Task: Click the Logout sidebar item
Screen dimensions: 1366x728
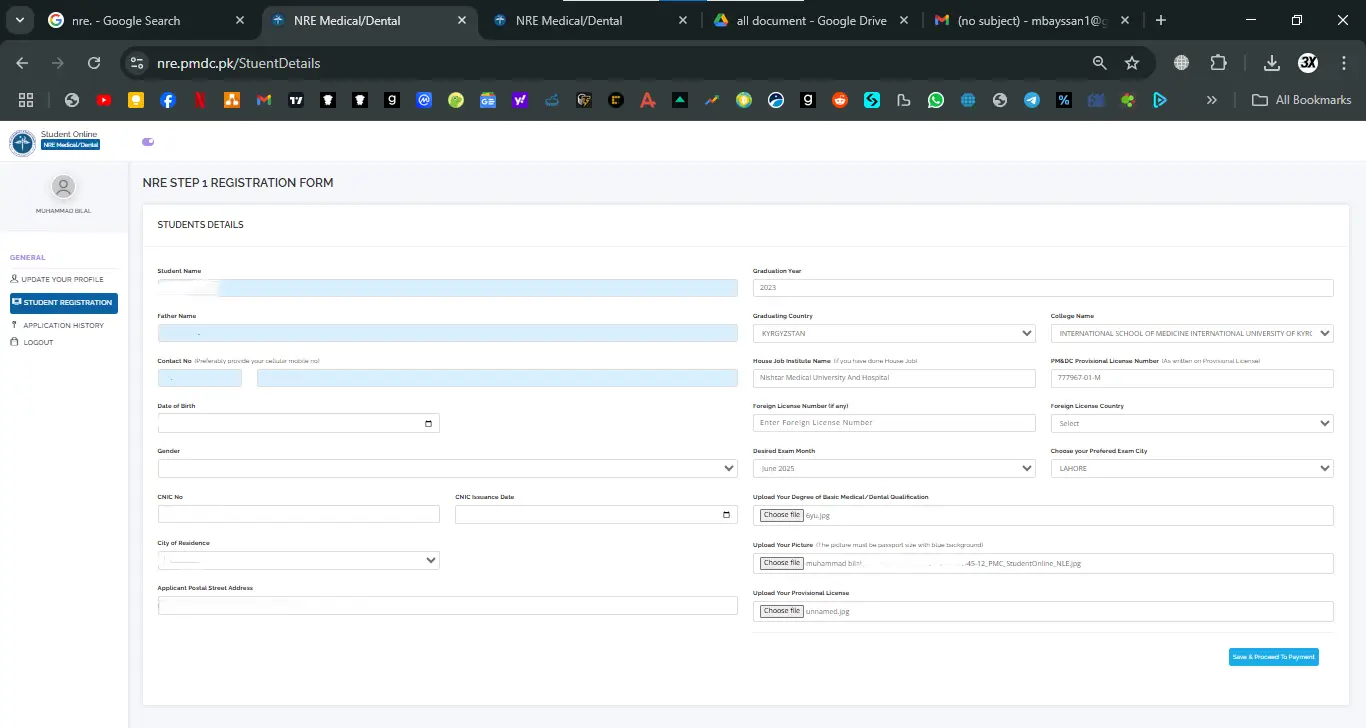Action: (38, 342)
